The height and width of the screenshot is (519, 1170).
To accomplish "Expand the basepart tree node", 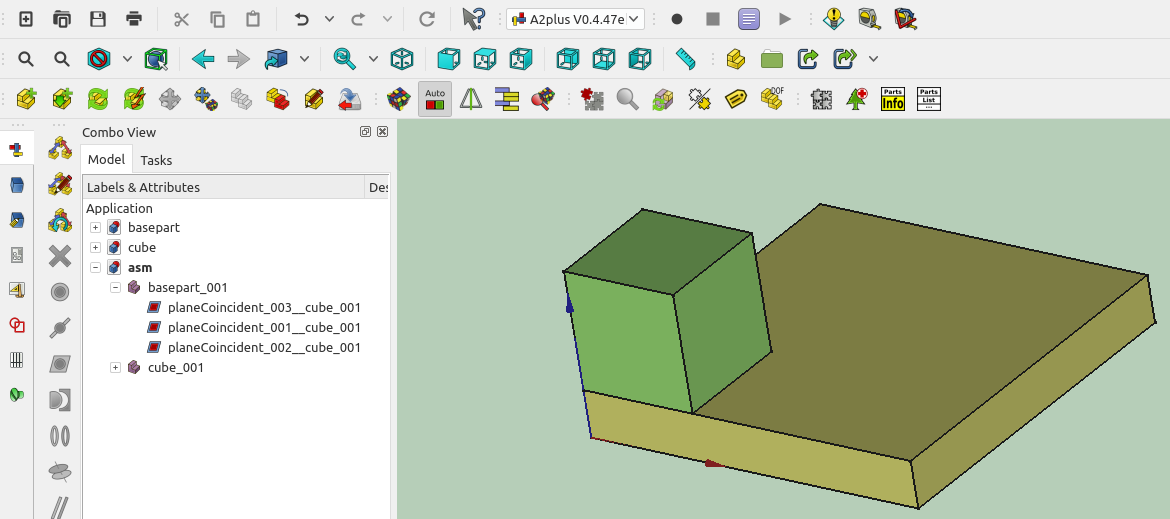I will 96,228.
